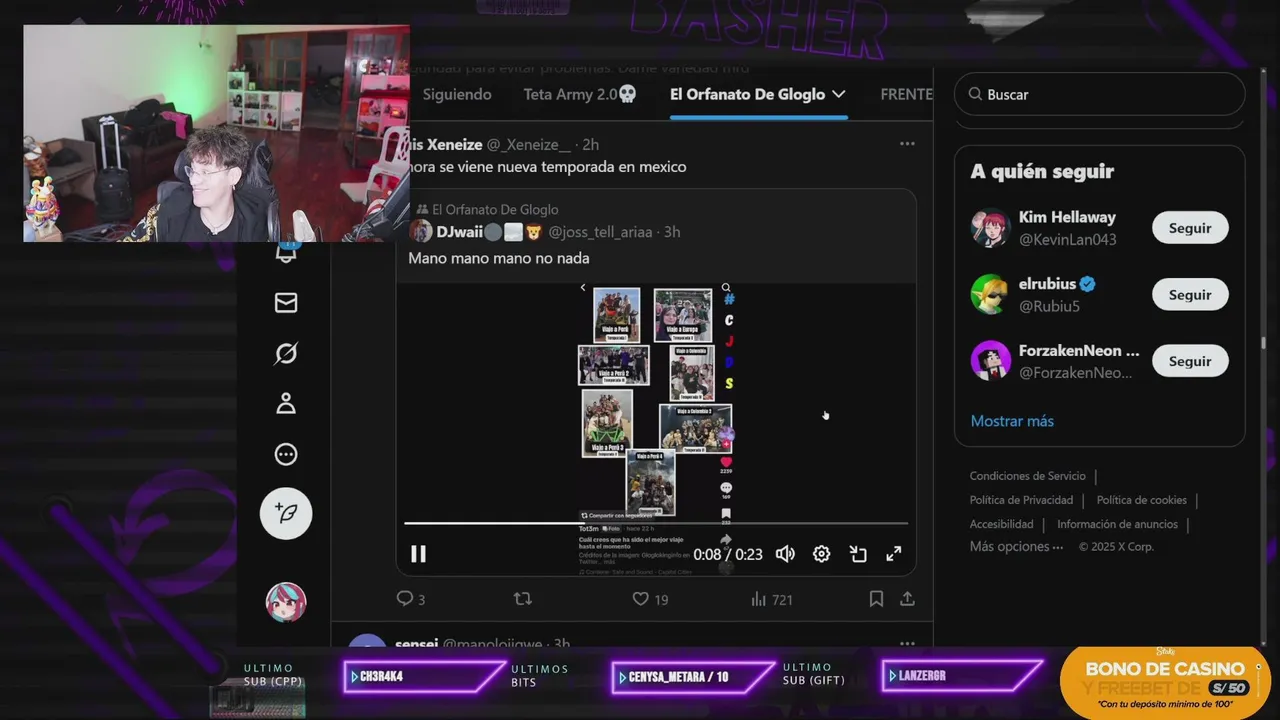
Task: Follow ForzakenNeon
Action: [x=1190, y=362]
